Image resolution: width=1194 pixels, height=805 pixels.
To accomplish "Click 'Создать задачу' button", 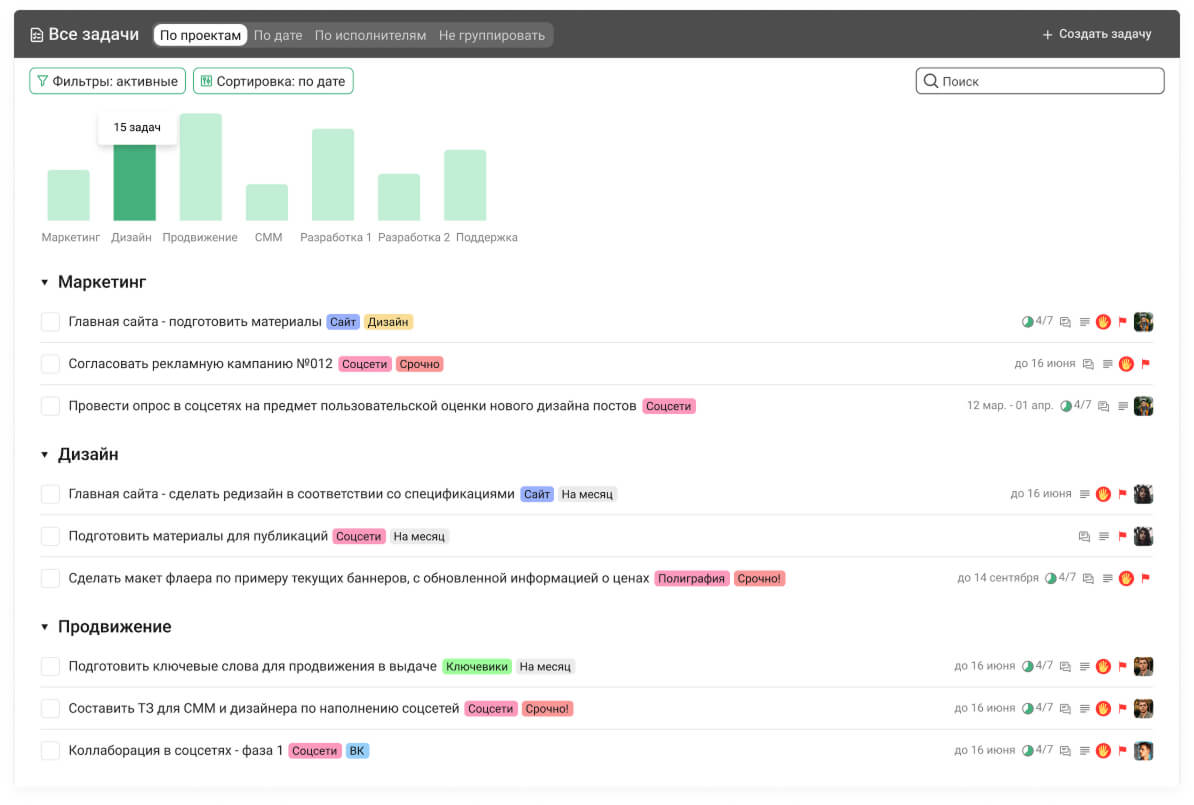I will (x=1097, y=34).
